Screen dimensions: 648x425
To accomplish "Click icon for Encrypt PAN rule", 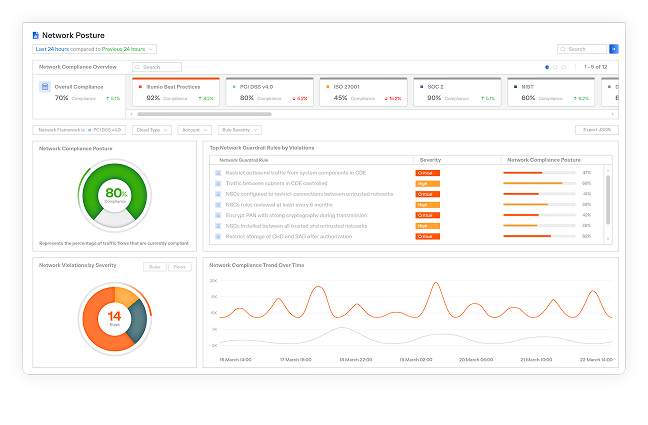I will click(x=218, y=215).
